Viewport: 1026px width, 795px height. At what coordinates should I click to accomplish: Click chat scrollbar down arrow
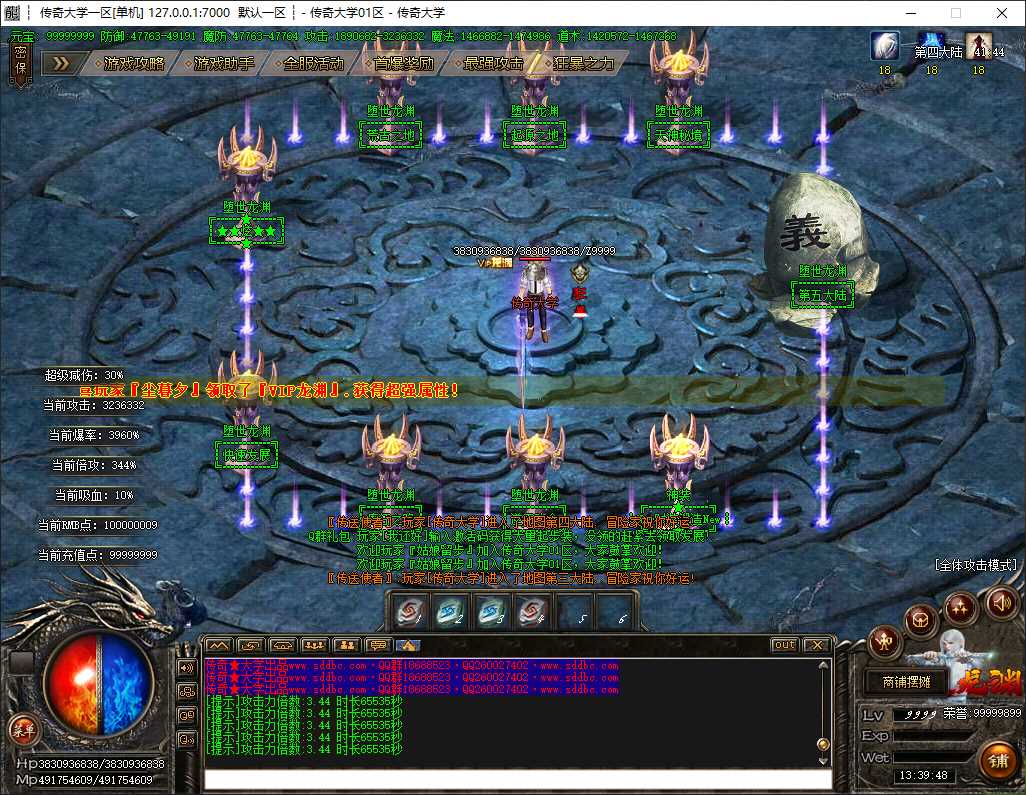click(x=823, y=760)
